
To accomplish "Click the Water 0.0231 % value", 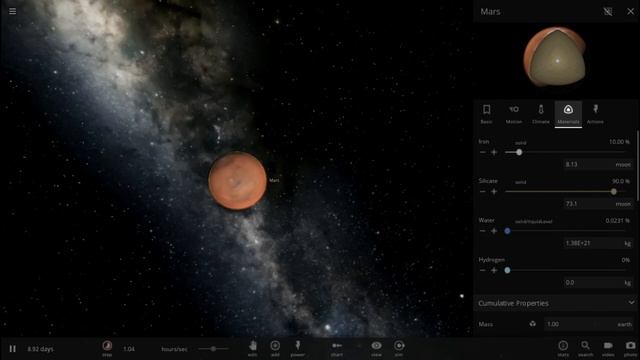I will pyautogui.click(x=618, y=220).
